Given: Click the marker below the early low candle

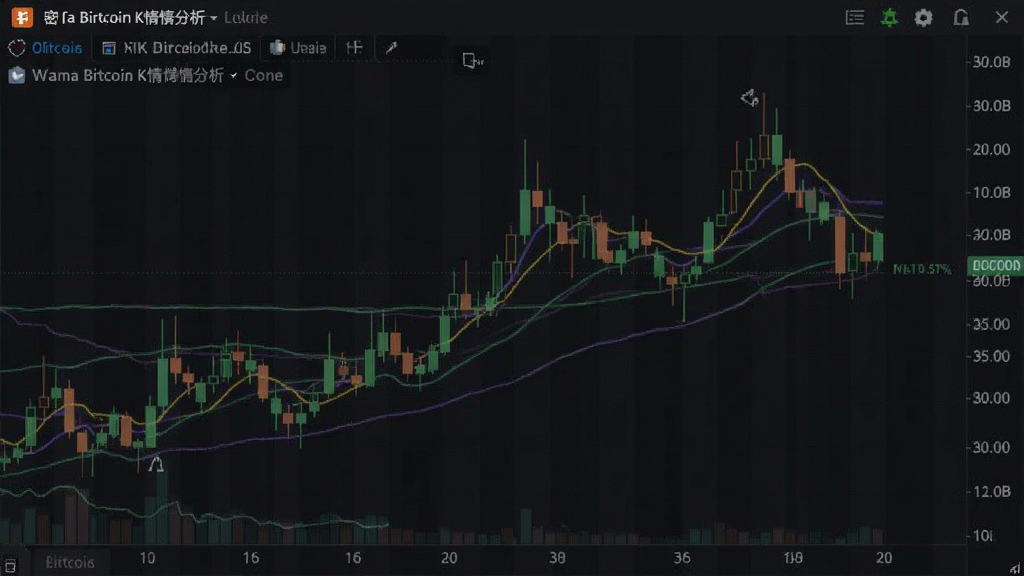Looking at the screenshot, I should (155, 464).
